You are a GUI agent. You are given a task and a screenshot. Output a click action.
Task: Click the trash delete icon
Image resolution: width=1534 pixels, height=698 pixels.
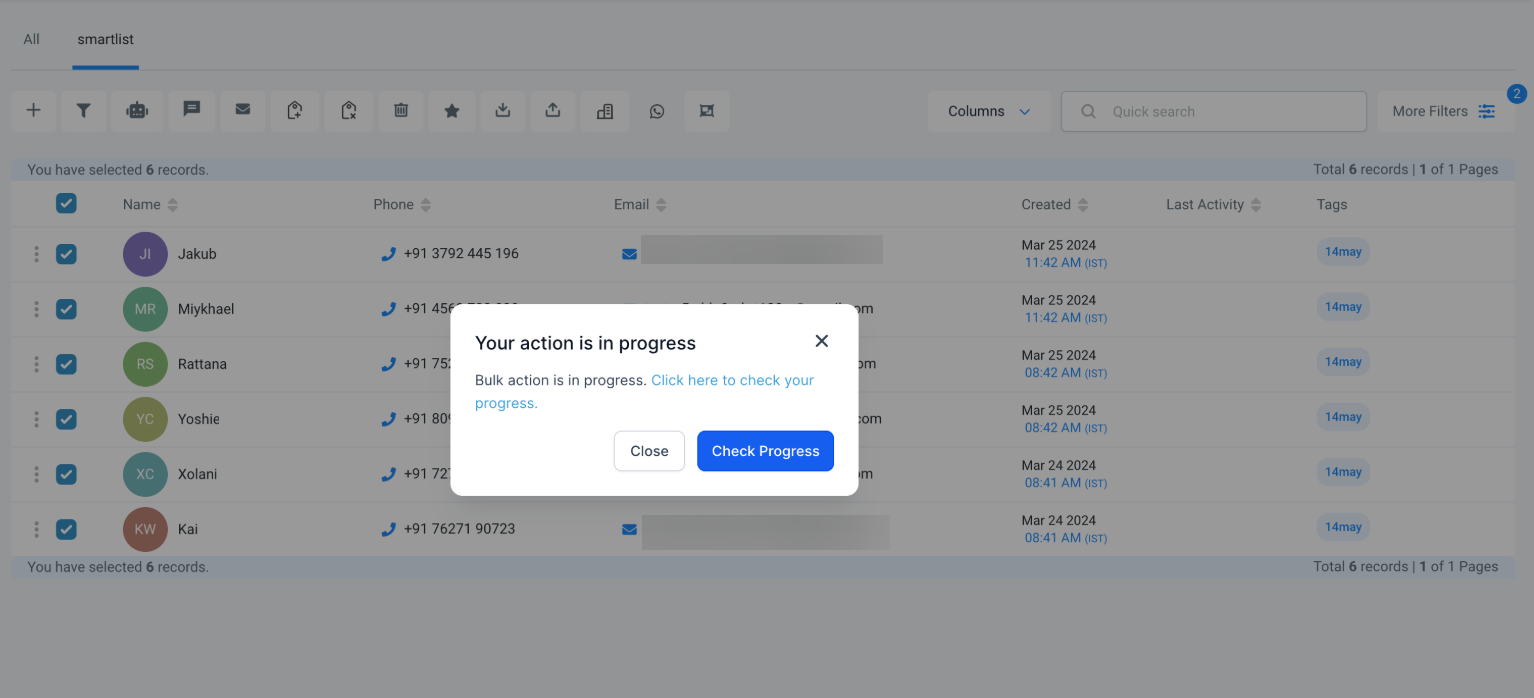click(x=401, y=111)
